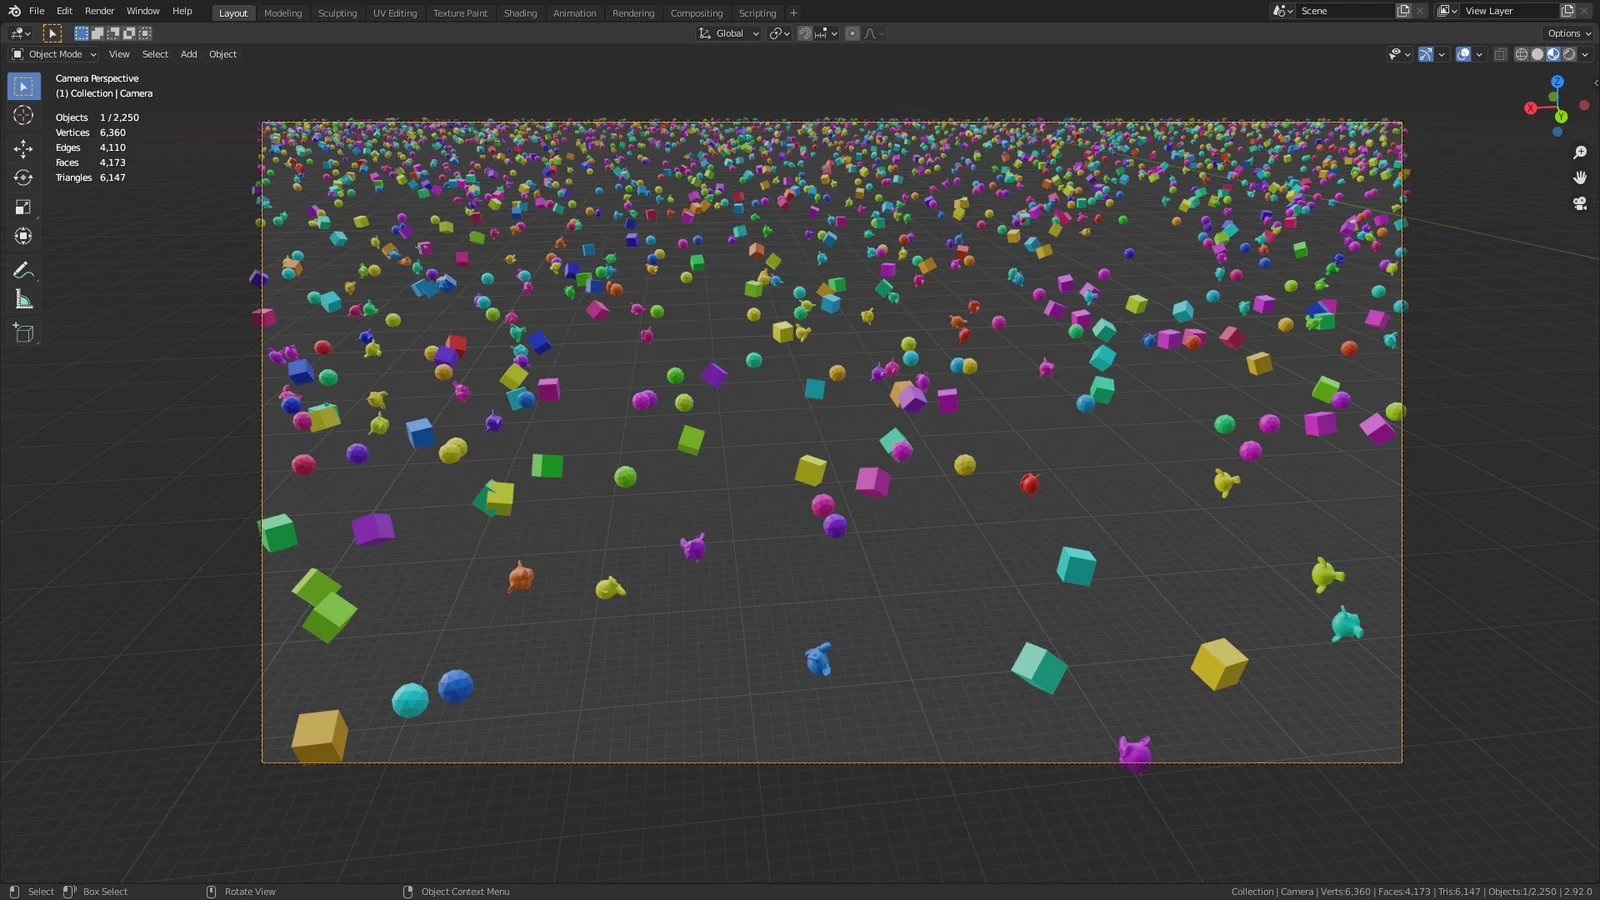Click the Options button in the header
Viewport: 1600px width, 900px height.
[x=1566, y=33]
